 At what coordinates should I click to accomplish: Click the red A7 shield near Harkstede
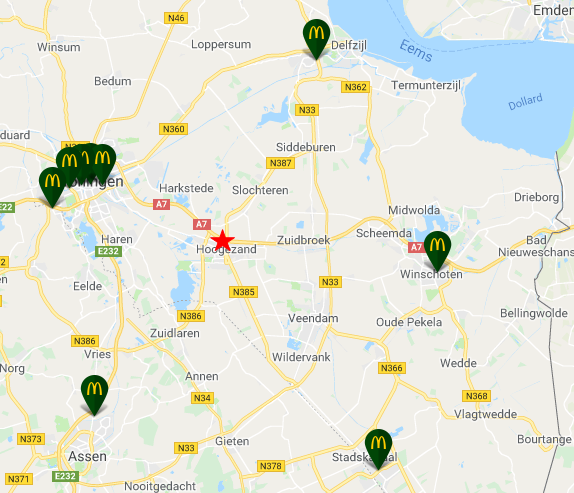[161, 204]
